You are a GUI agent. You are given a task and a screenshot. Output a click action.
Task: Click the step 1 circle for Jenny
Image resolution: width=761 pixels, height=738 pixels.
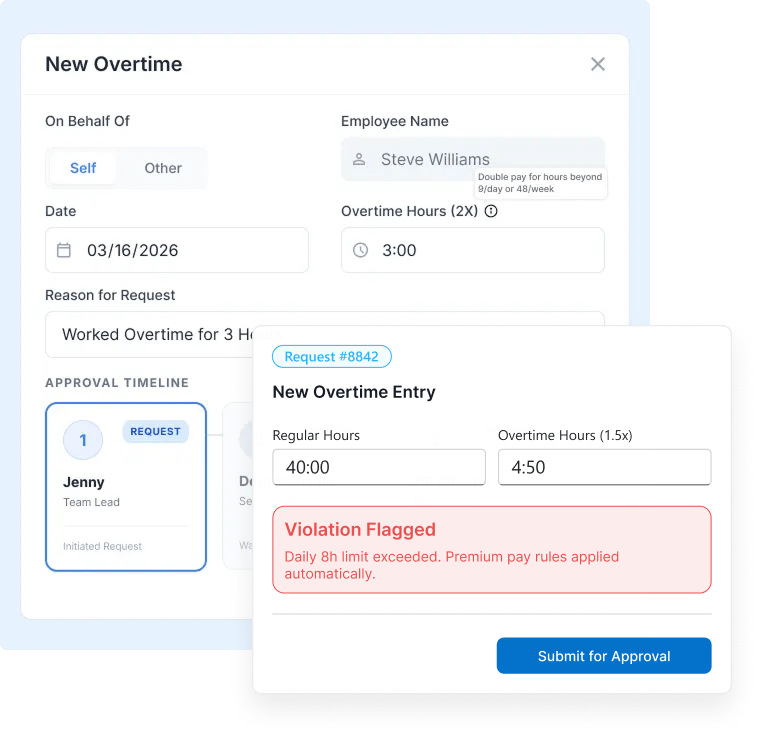(83, 440)
